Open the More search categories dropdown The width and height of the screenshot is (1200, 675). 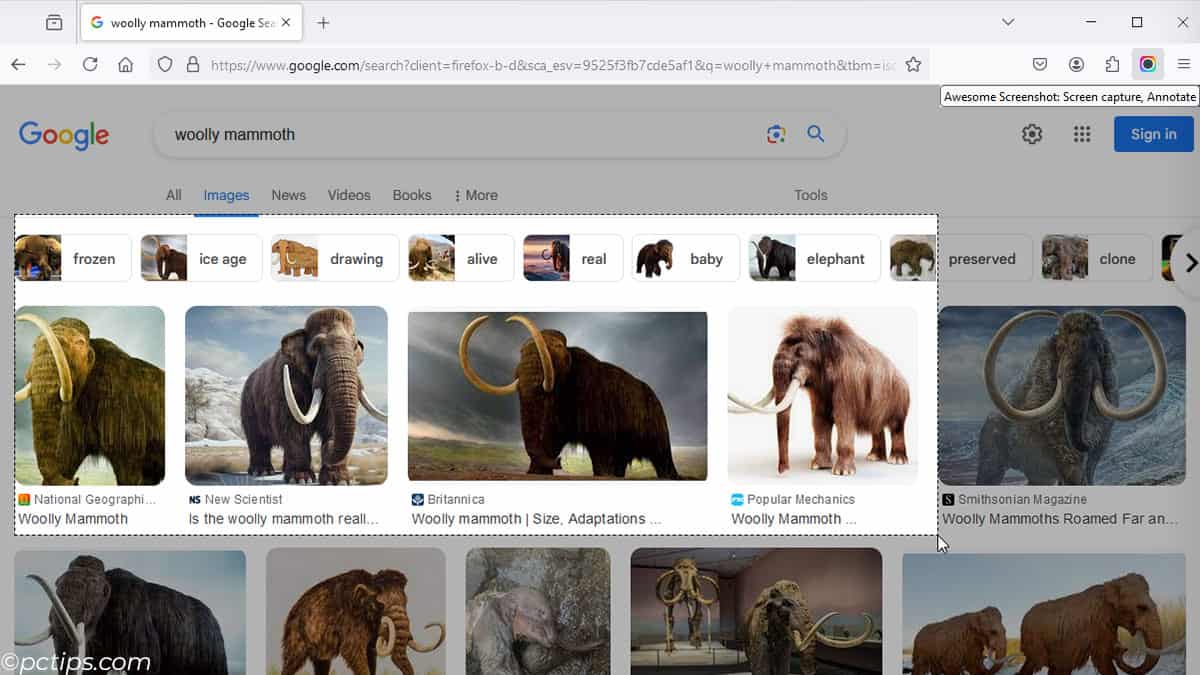click(x=476, y=195)
